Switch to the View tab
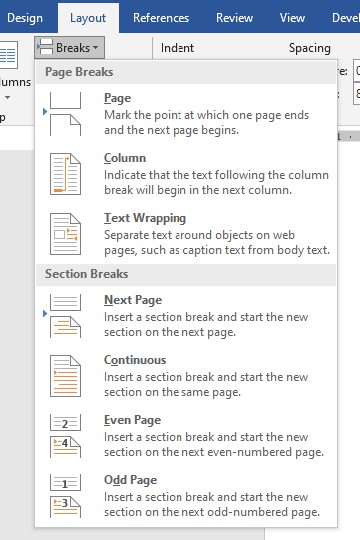This screenshot has width=360, height=540. tap(292, 18)
